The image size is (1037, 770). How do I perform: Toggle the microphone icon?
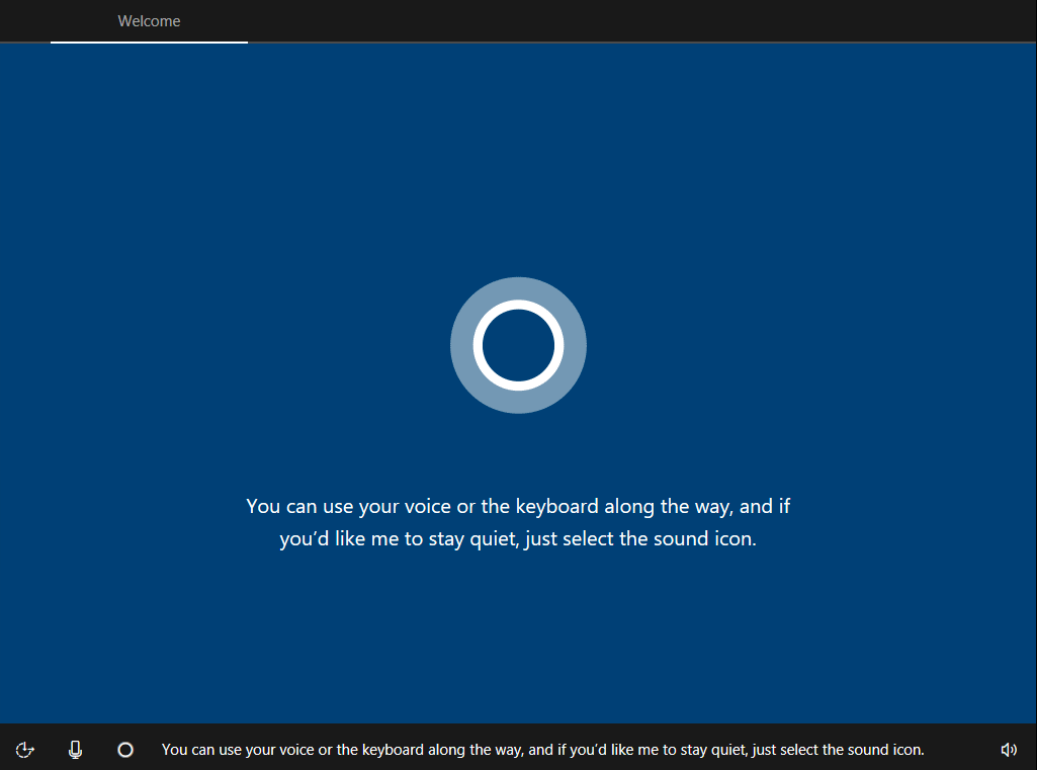click(x=75, y=749)
